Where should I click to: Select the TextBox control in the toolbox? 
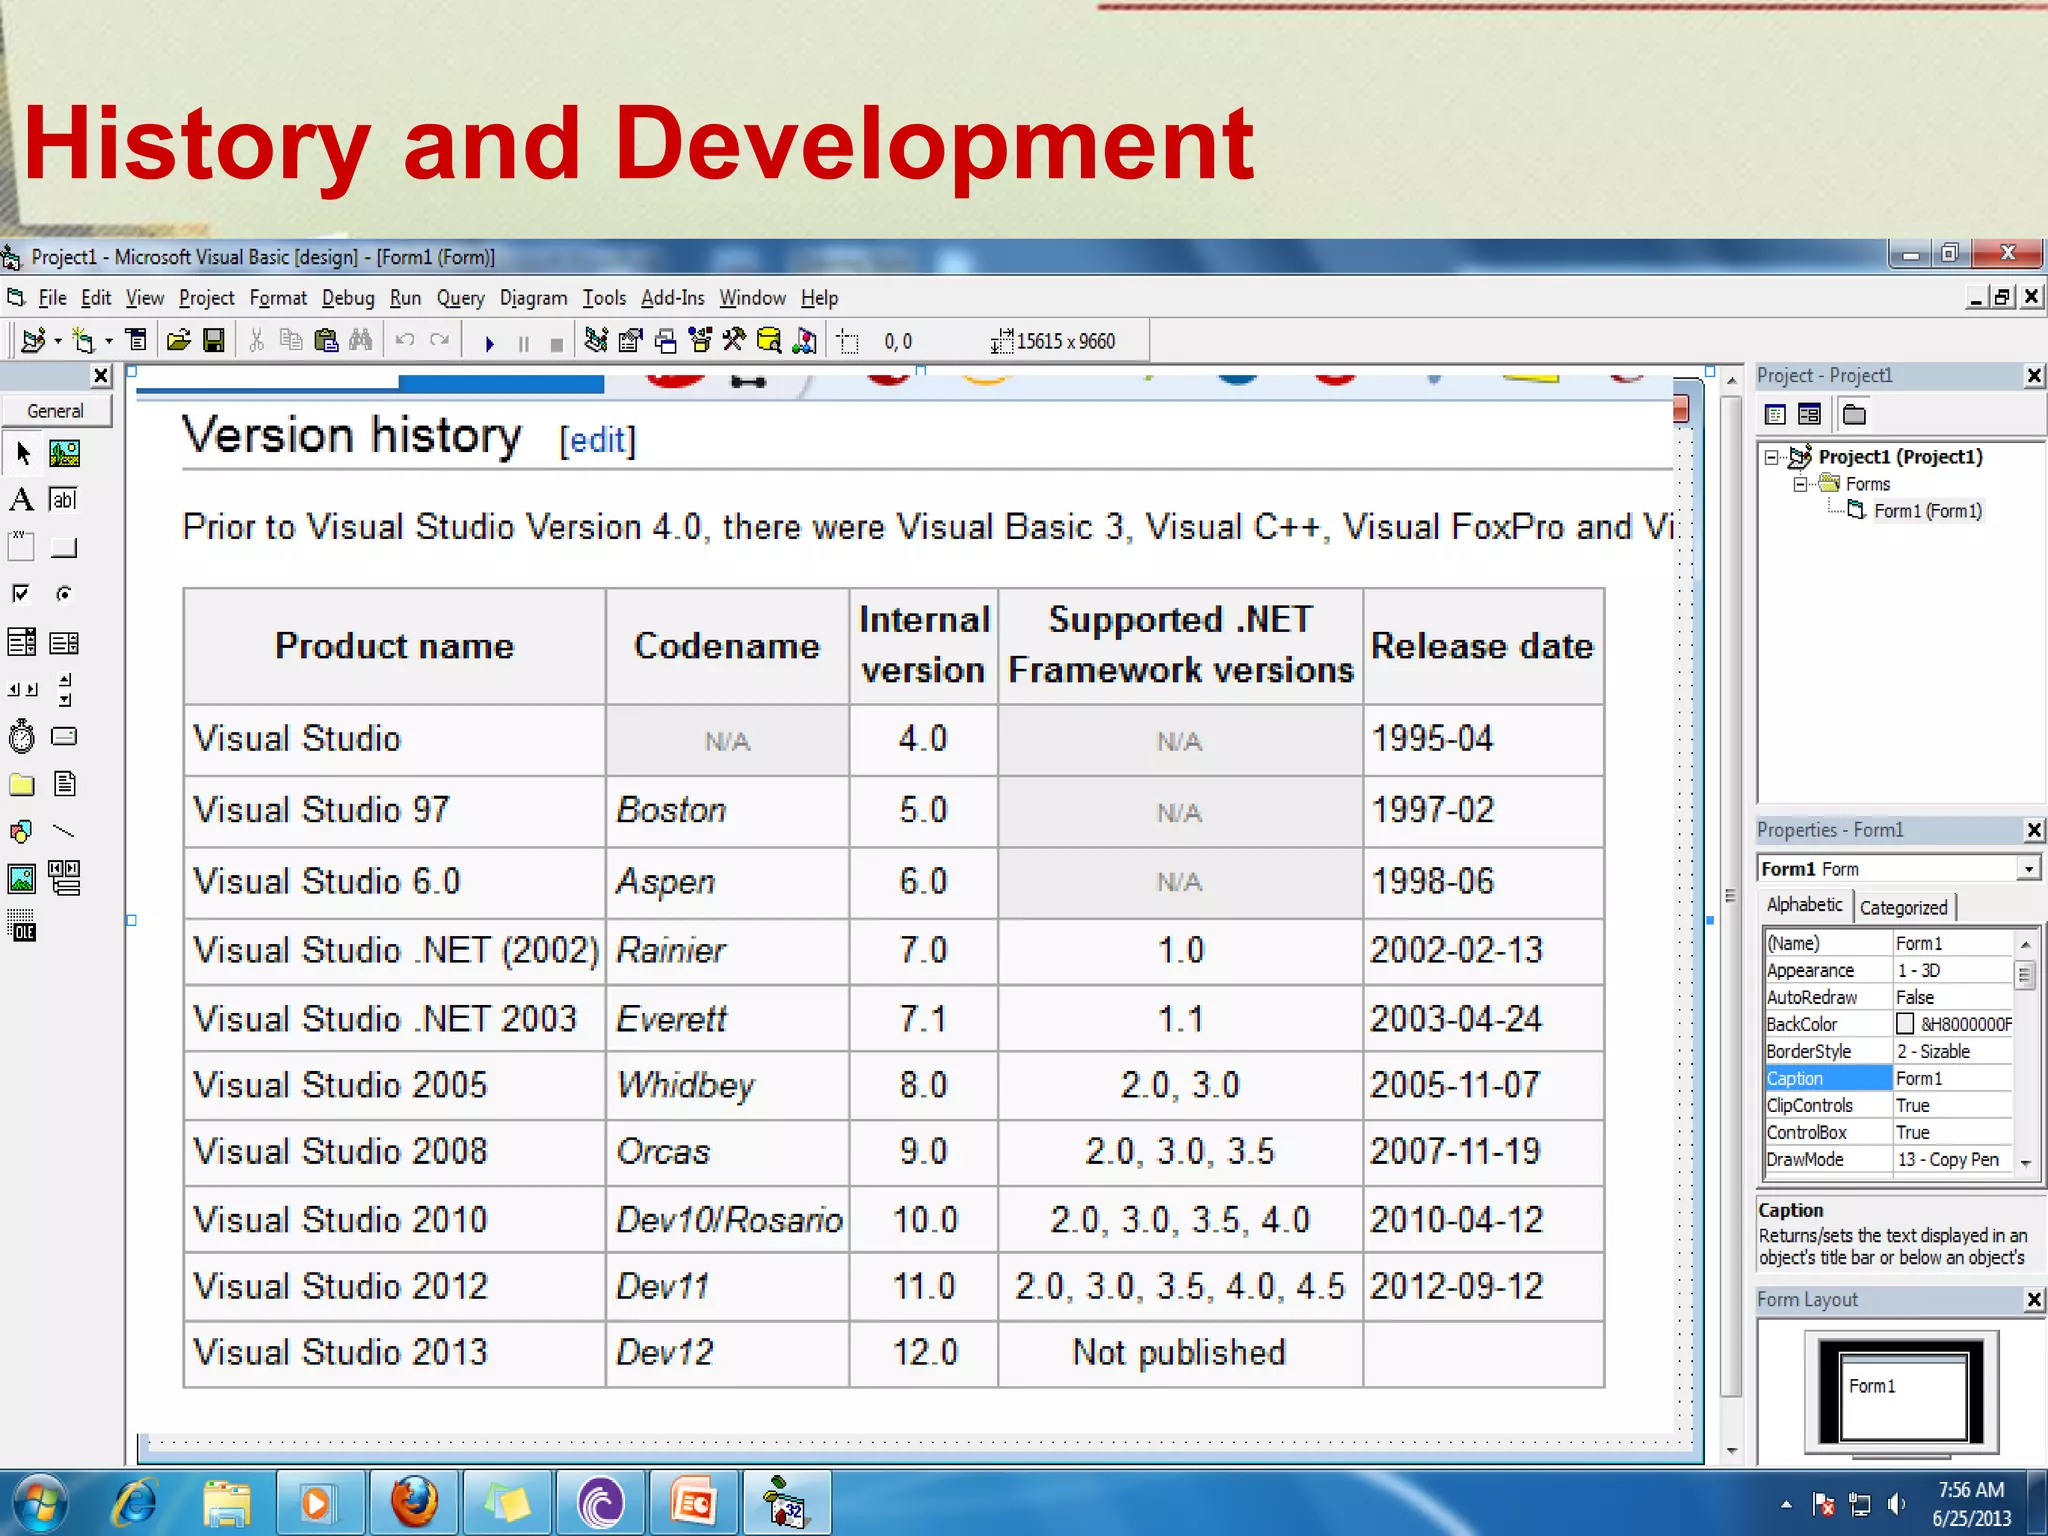(x=64, y=499)
